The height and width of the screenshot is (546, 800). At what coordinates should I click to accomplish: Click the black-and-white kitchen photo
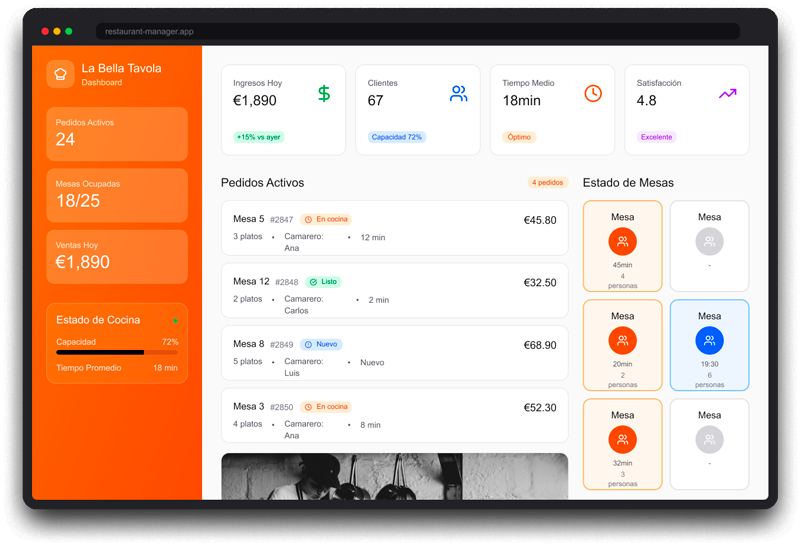tap(394, 476)
